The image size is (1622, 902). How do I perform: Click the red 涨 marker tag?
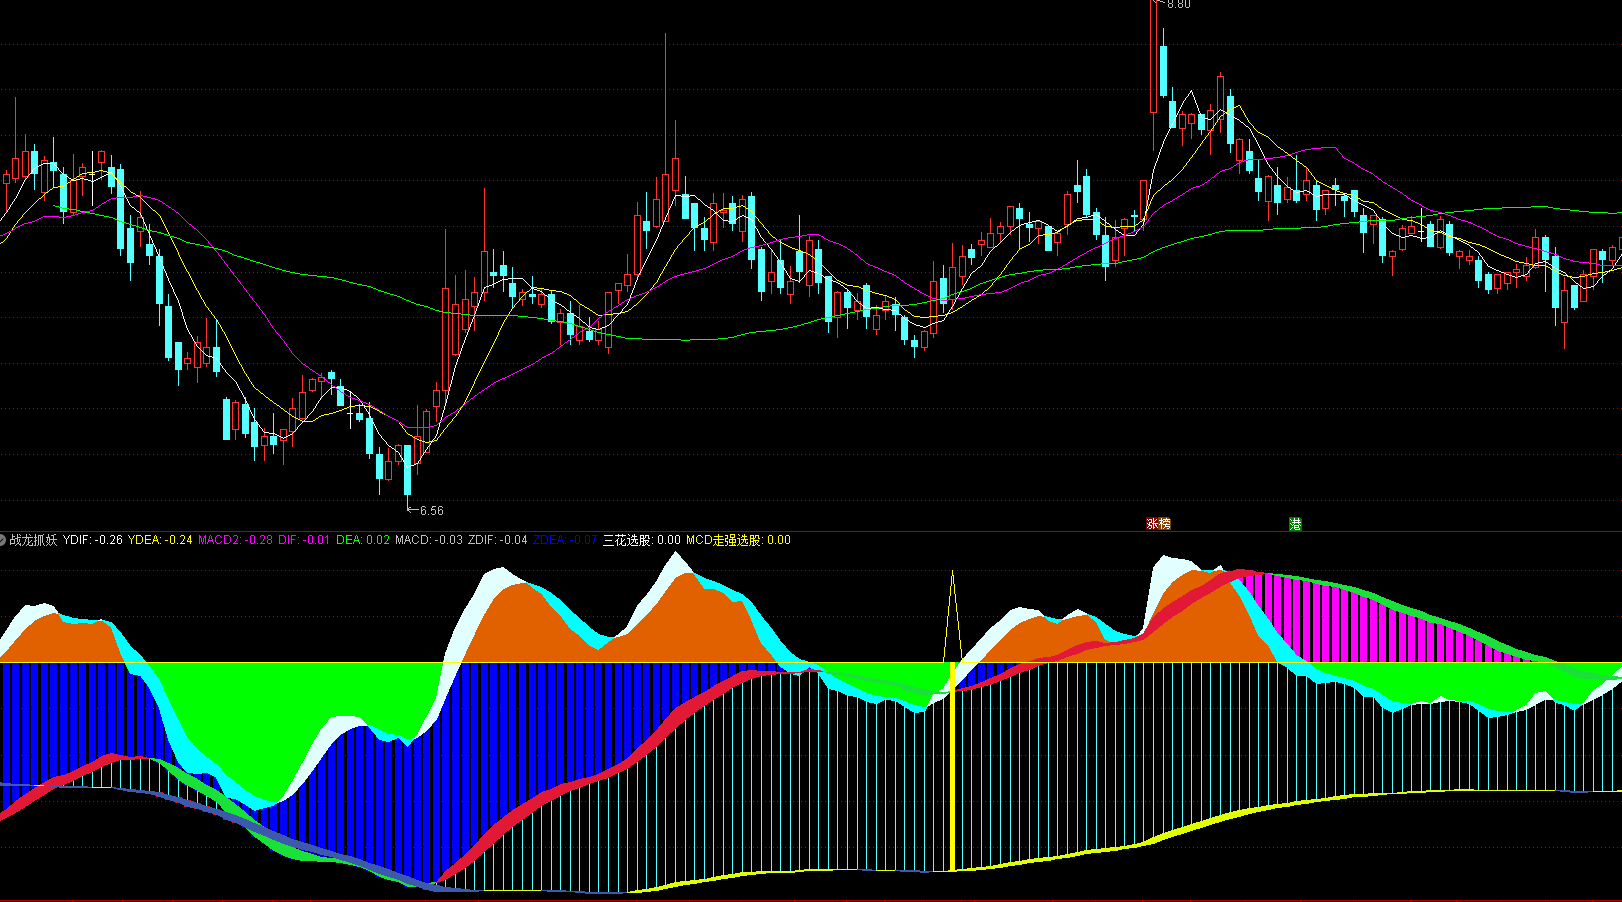[1152, 524]
